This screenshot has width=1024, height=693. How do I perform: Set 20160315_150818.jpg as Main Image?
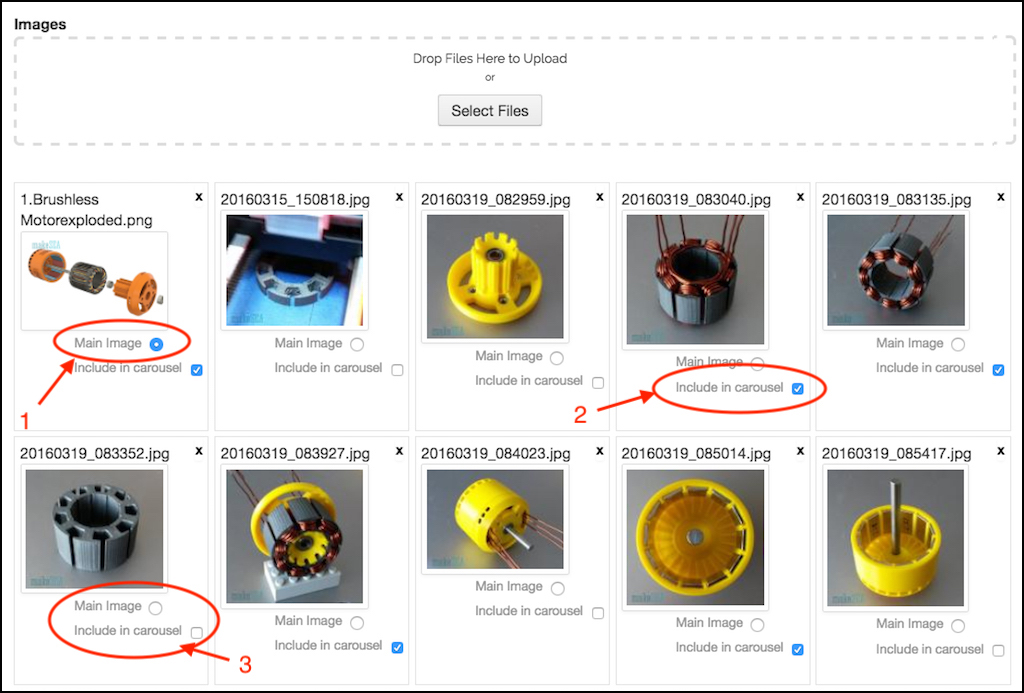357,344
